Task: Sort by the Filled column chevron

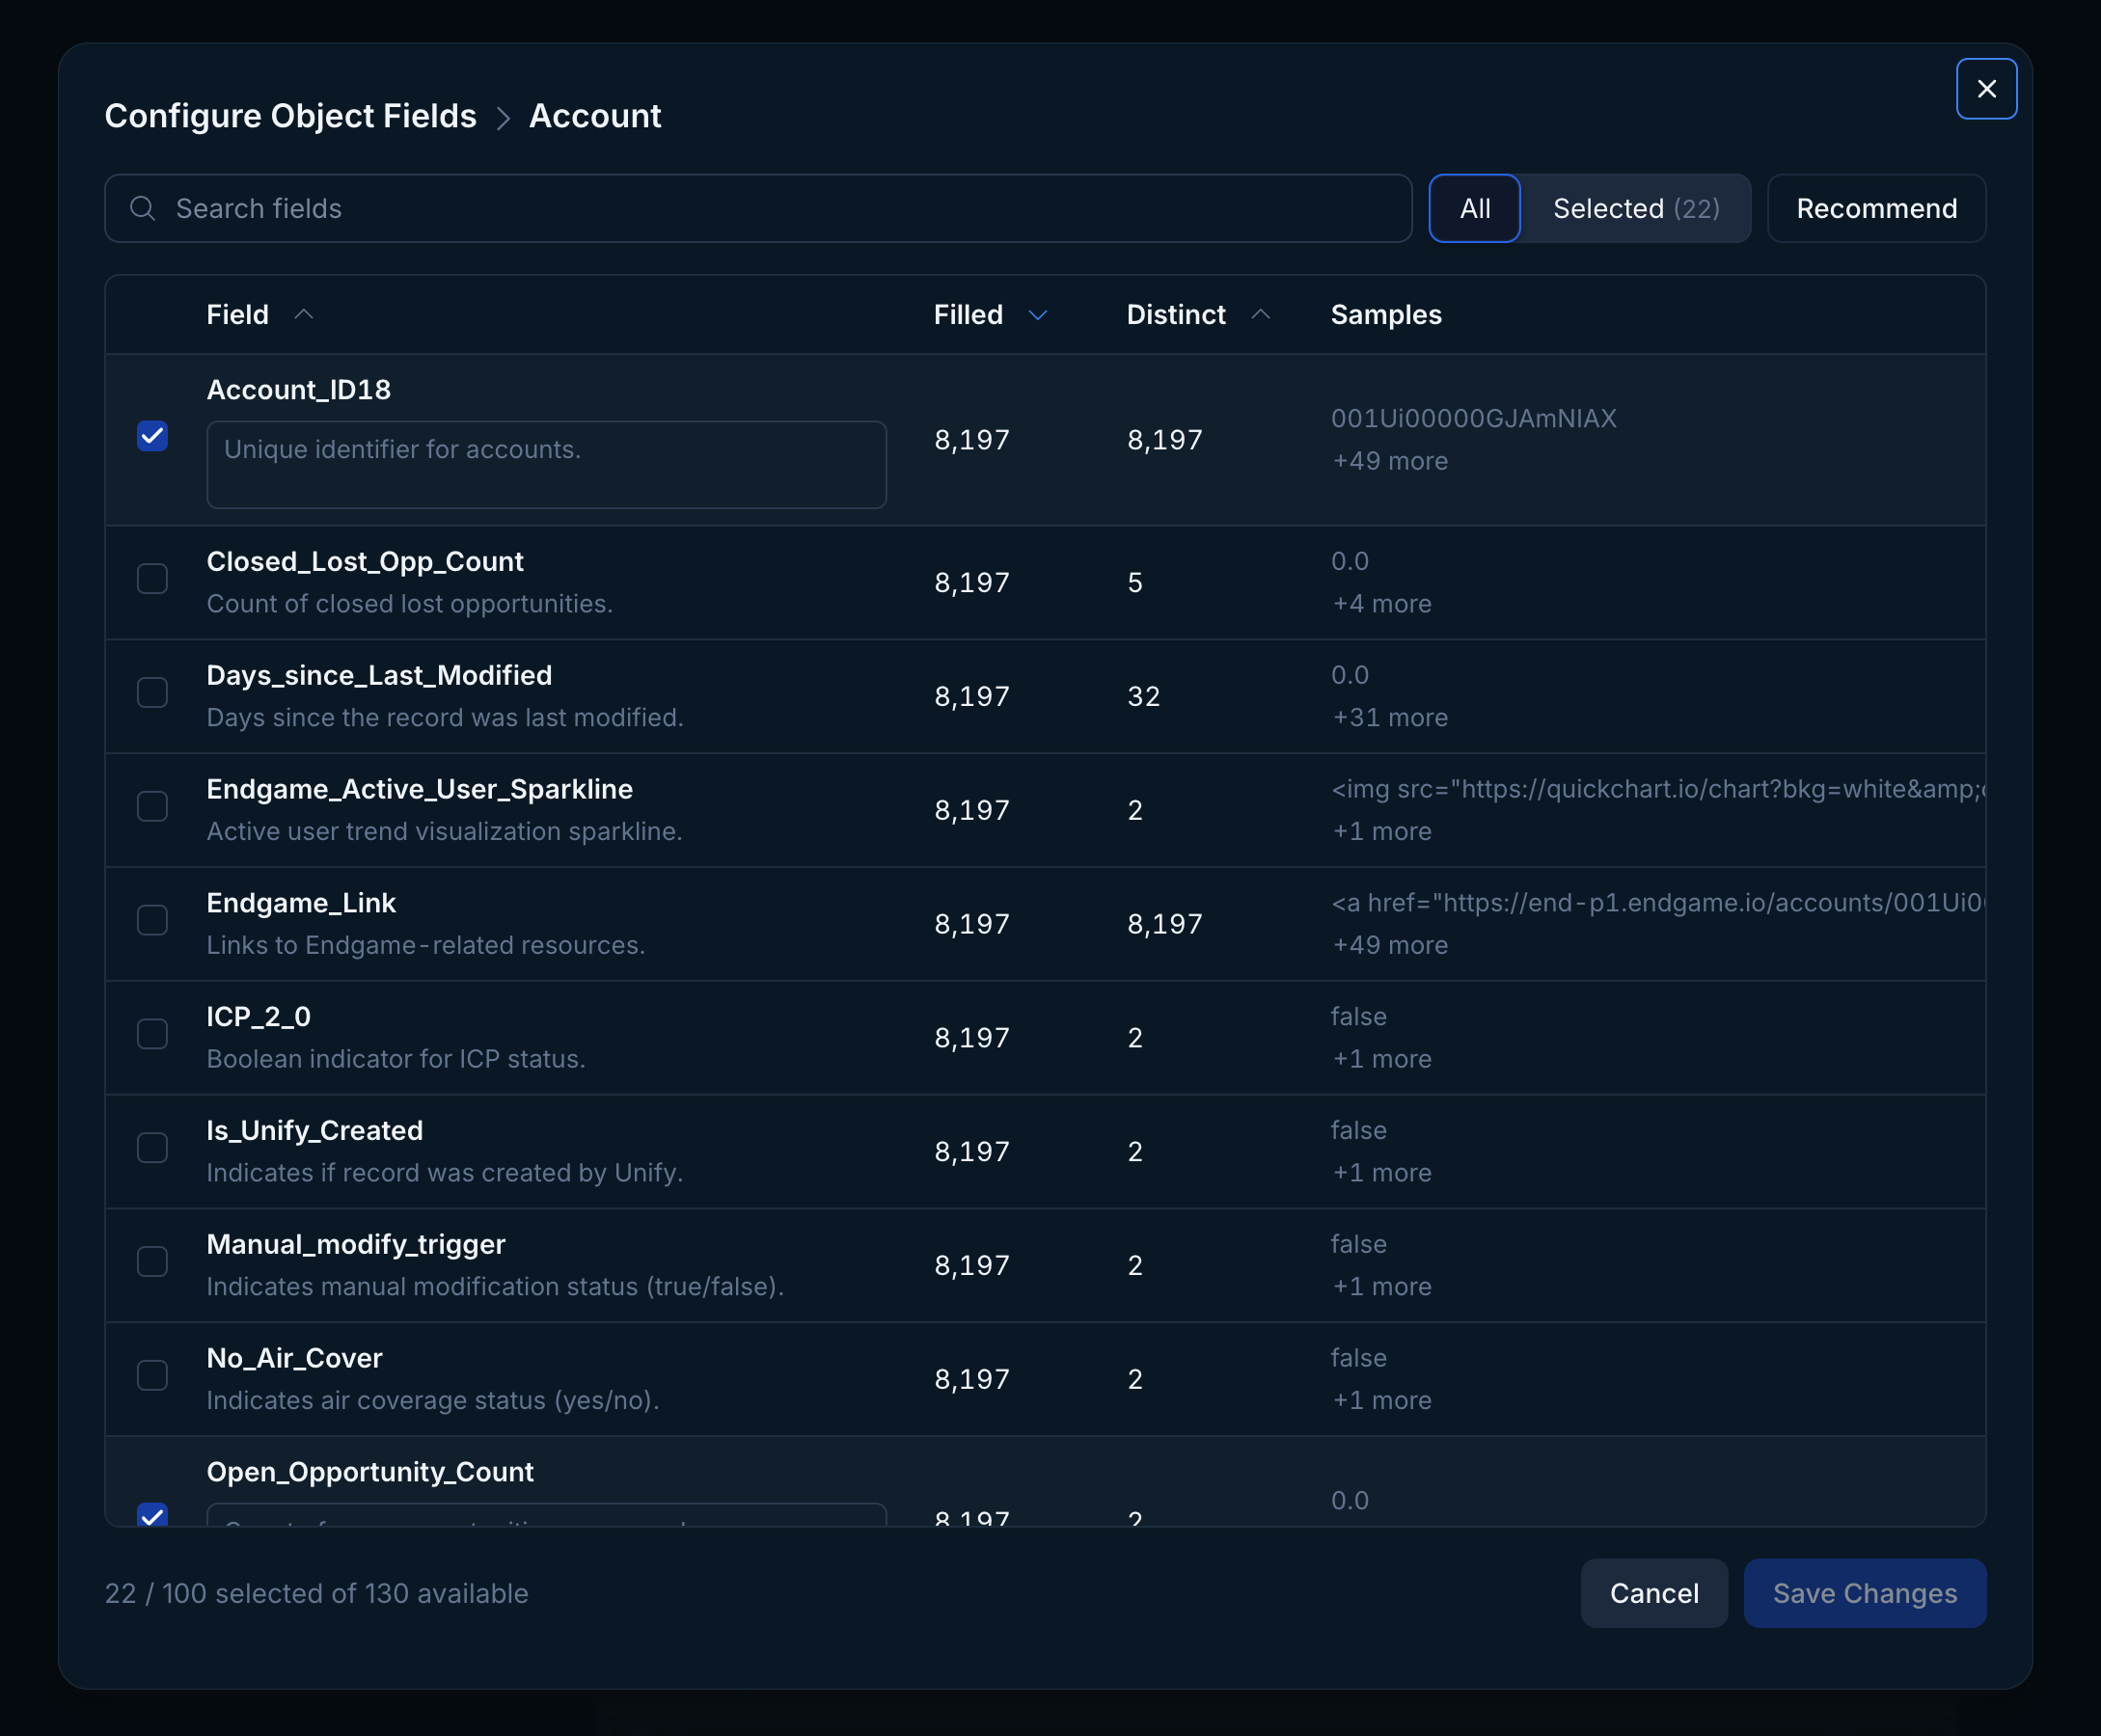Action: pyautogui.click(x=1037, y=315)
